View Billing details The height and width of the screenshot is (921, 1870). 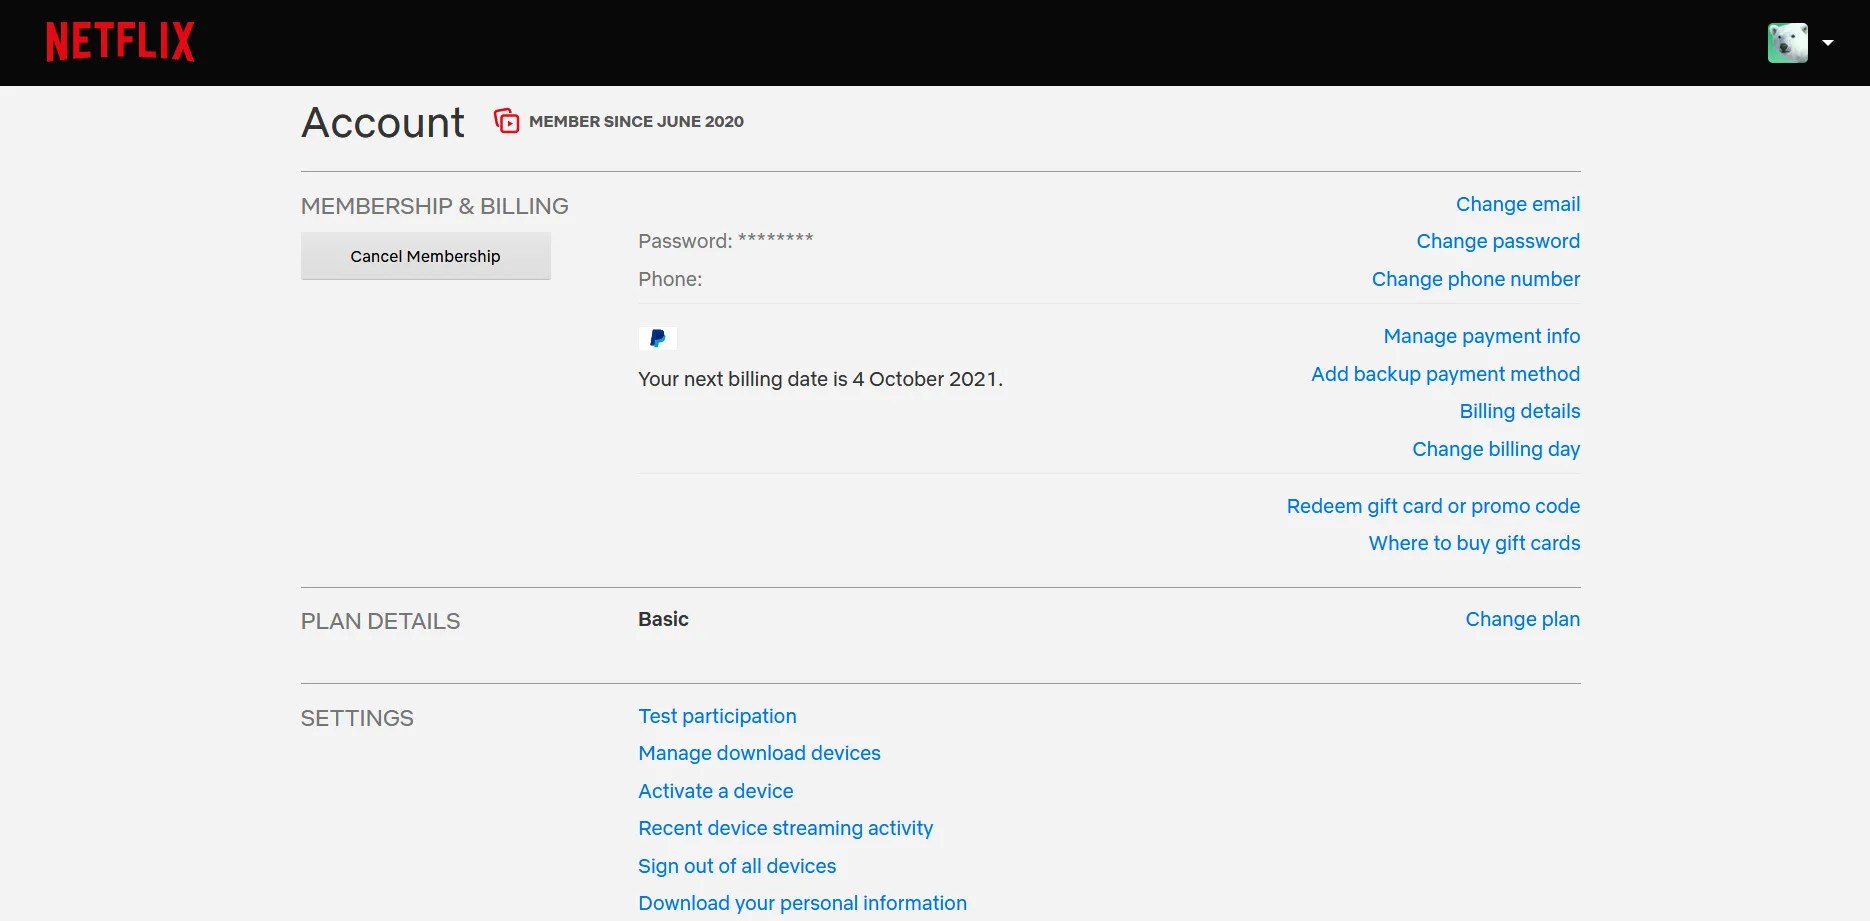click(x=1519, y=411)
